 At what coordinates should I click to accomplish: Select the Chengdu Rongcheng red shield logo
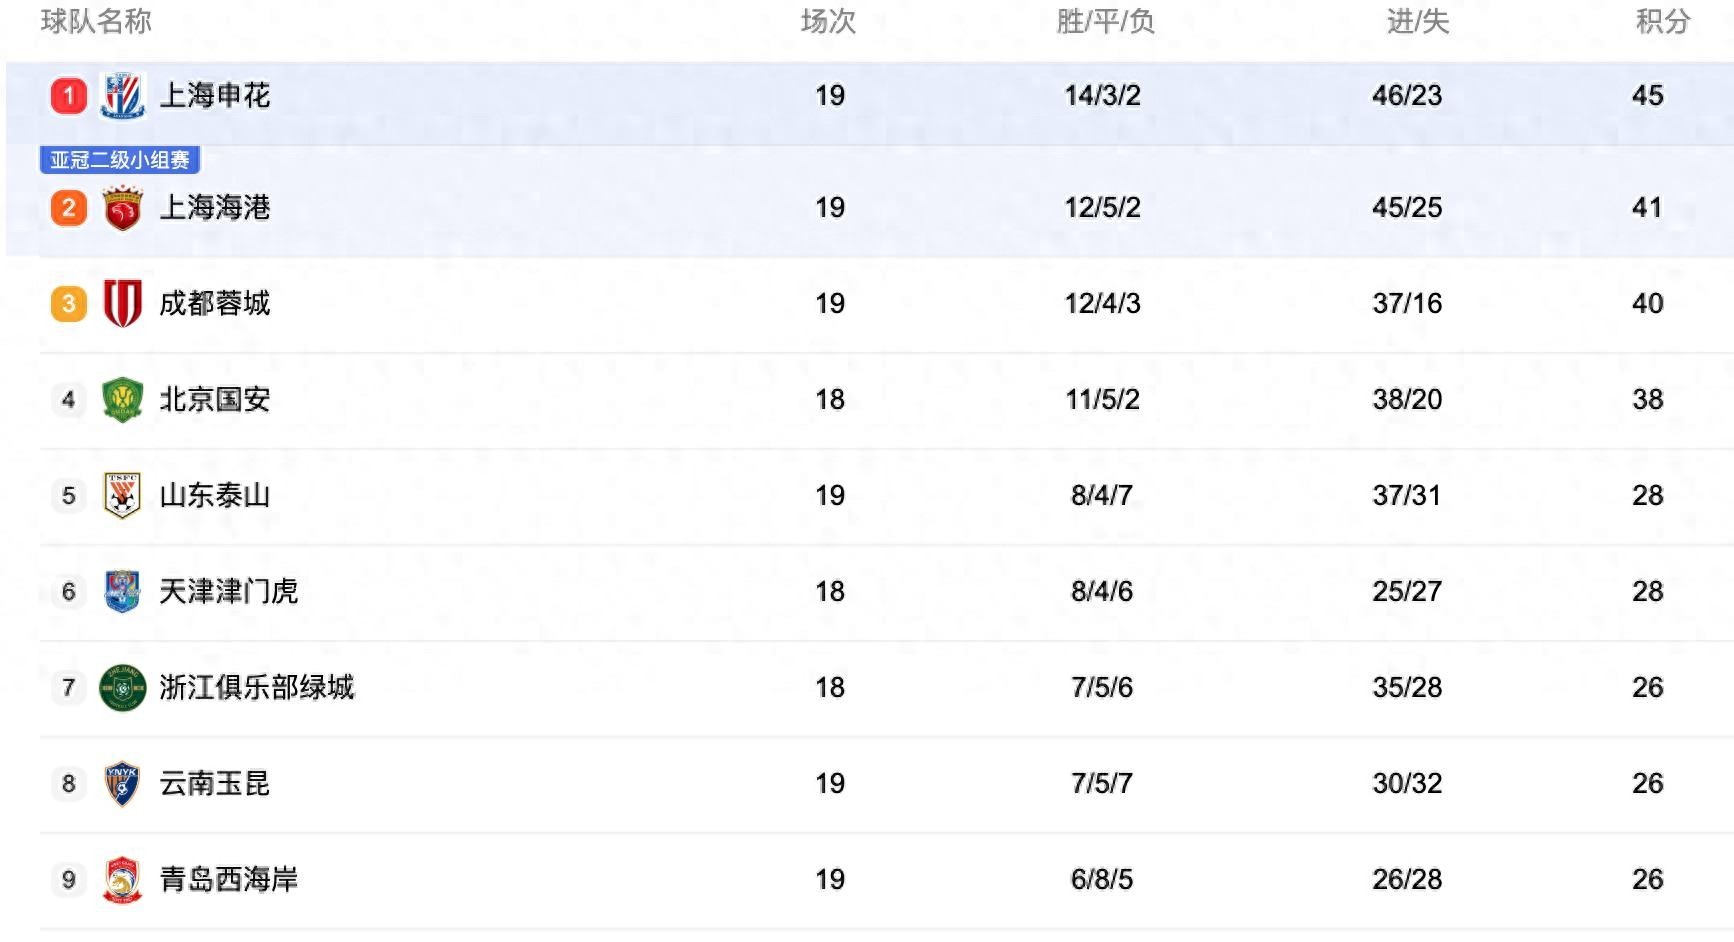tap(123, 303)
